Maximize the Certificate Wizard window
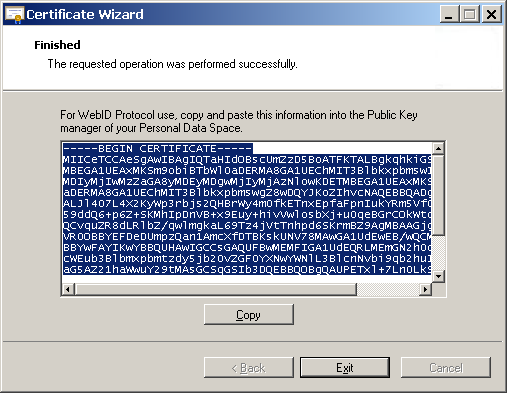Screen dimensions: 507x393 (470, 14)
